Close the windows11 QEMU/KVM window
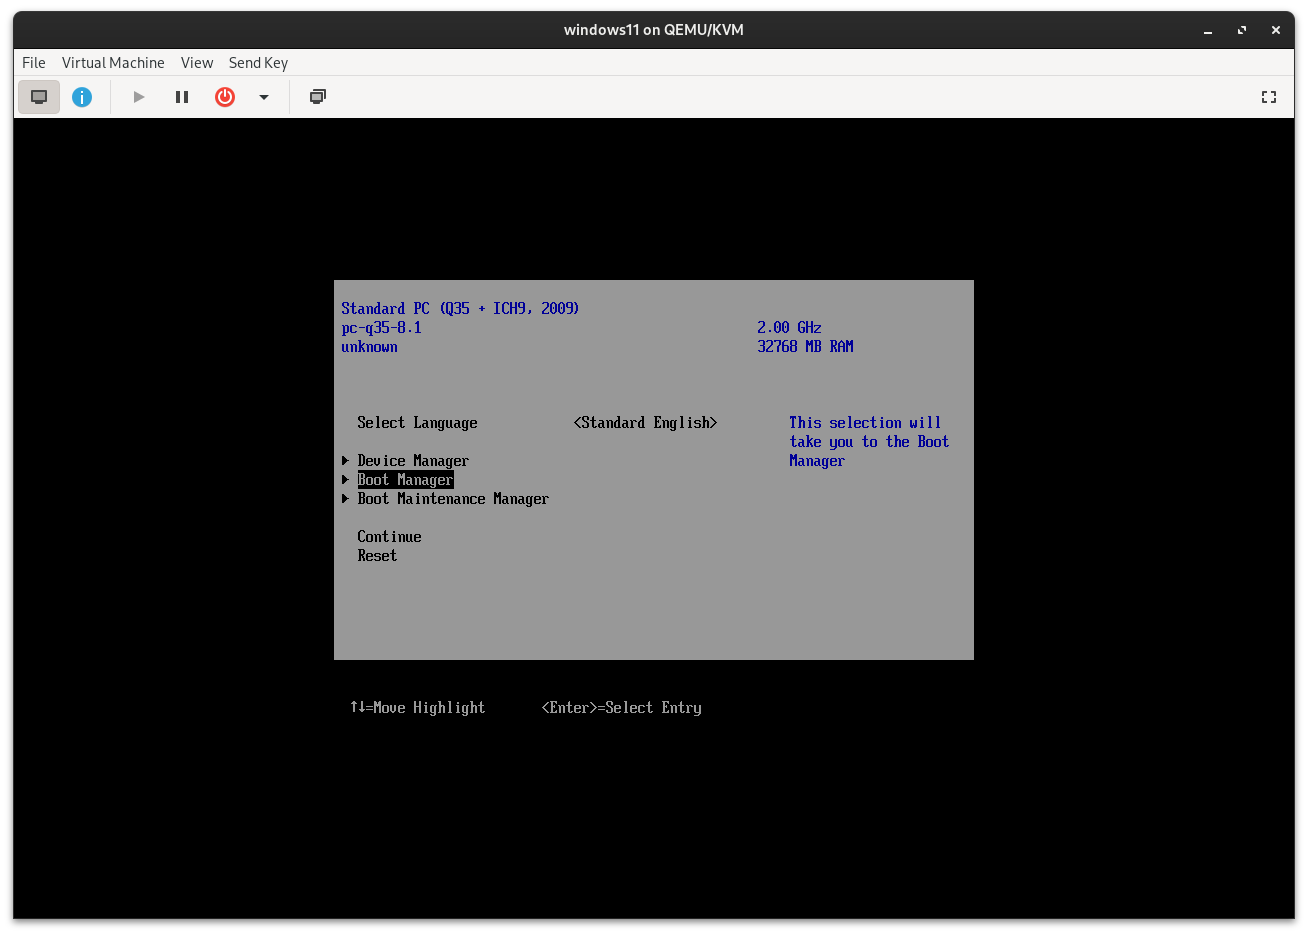This screenshot has width=1308, height=935. (1276, 30)
